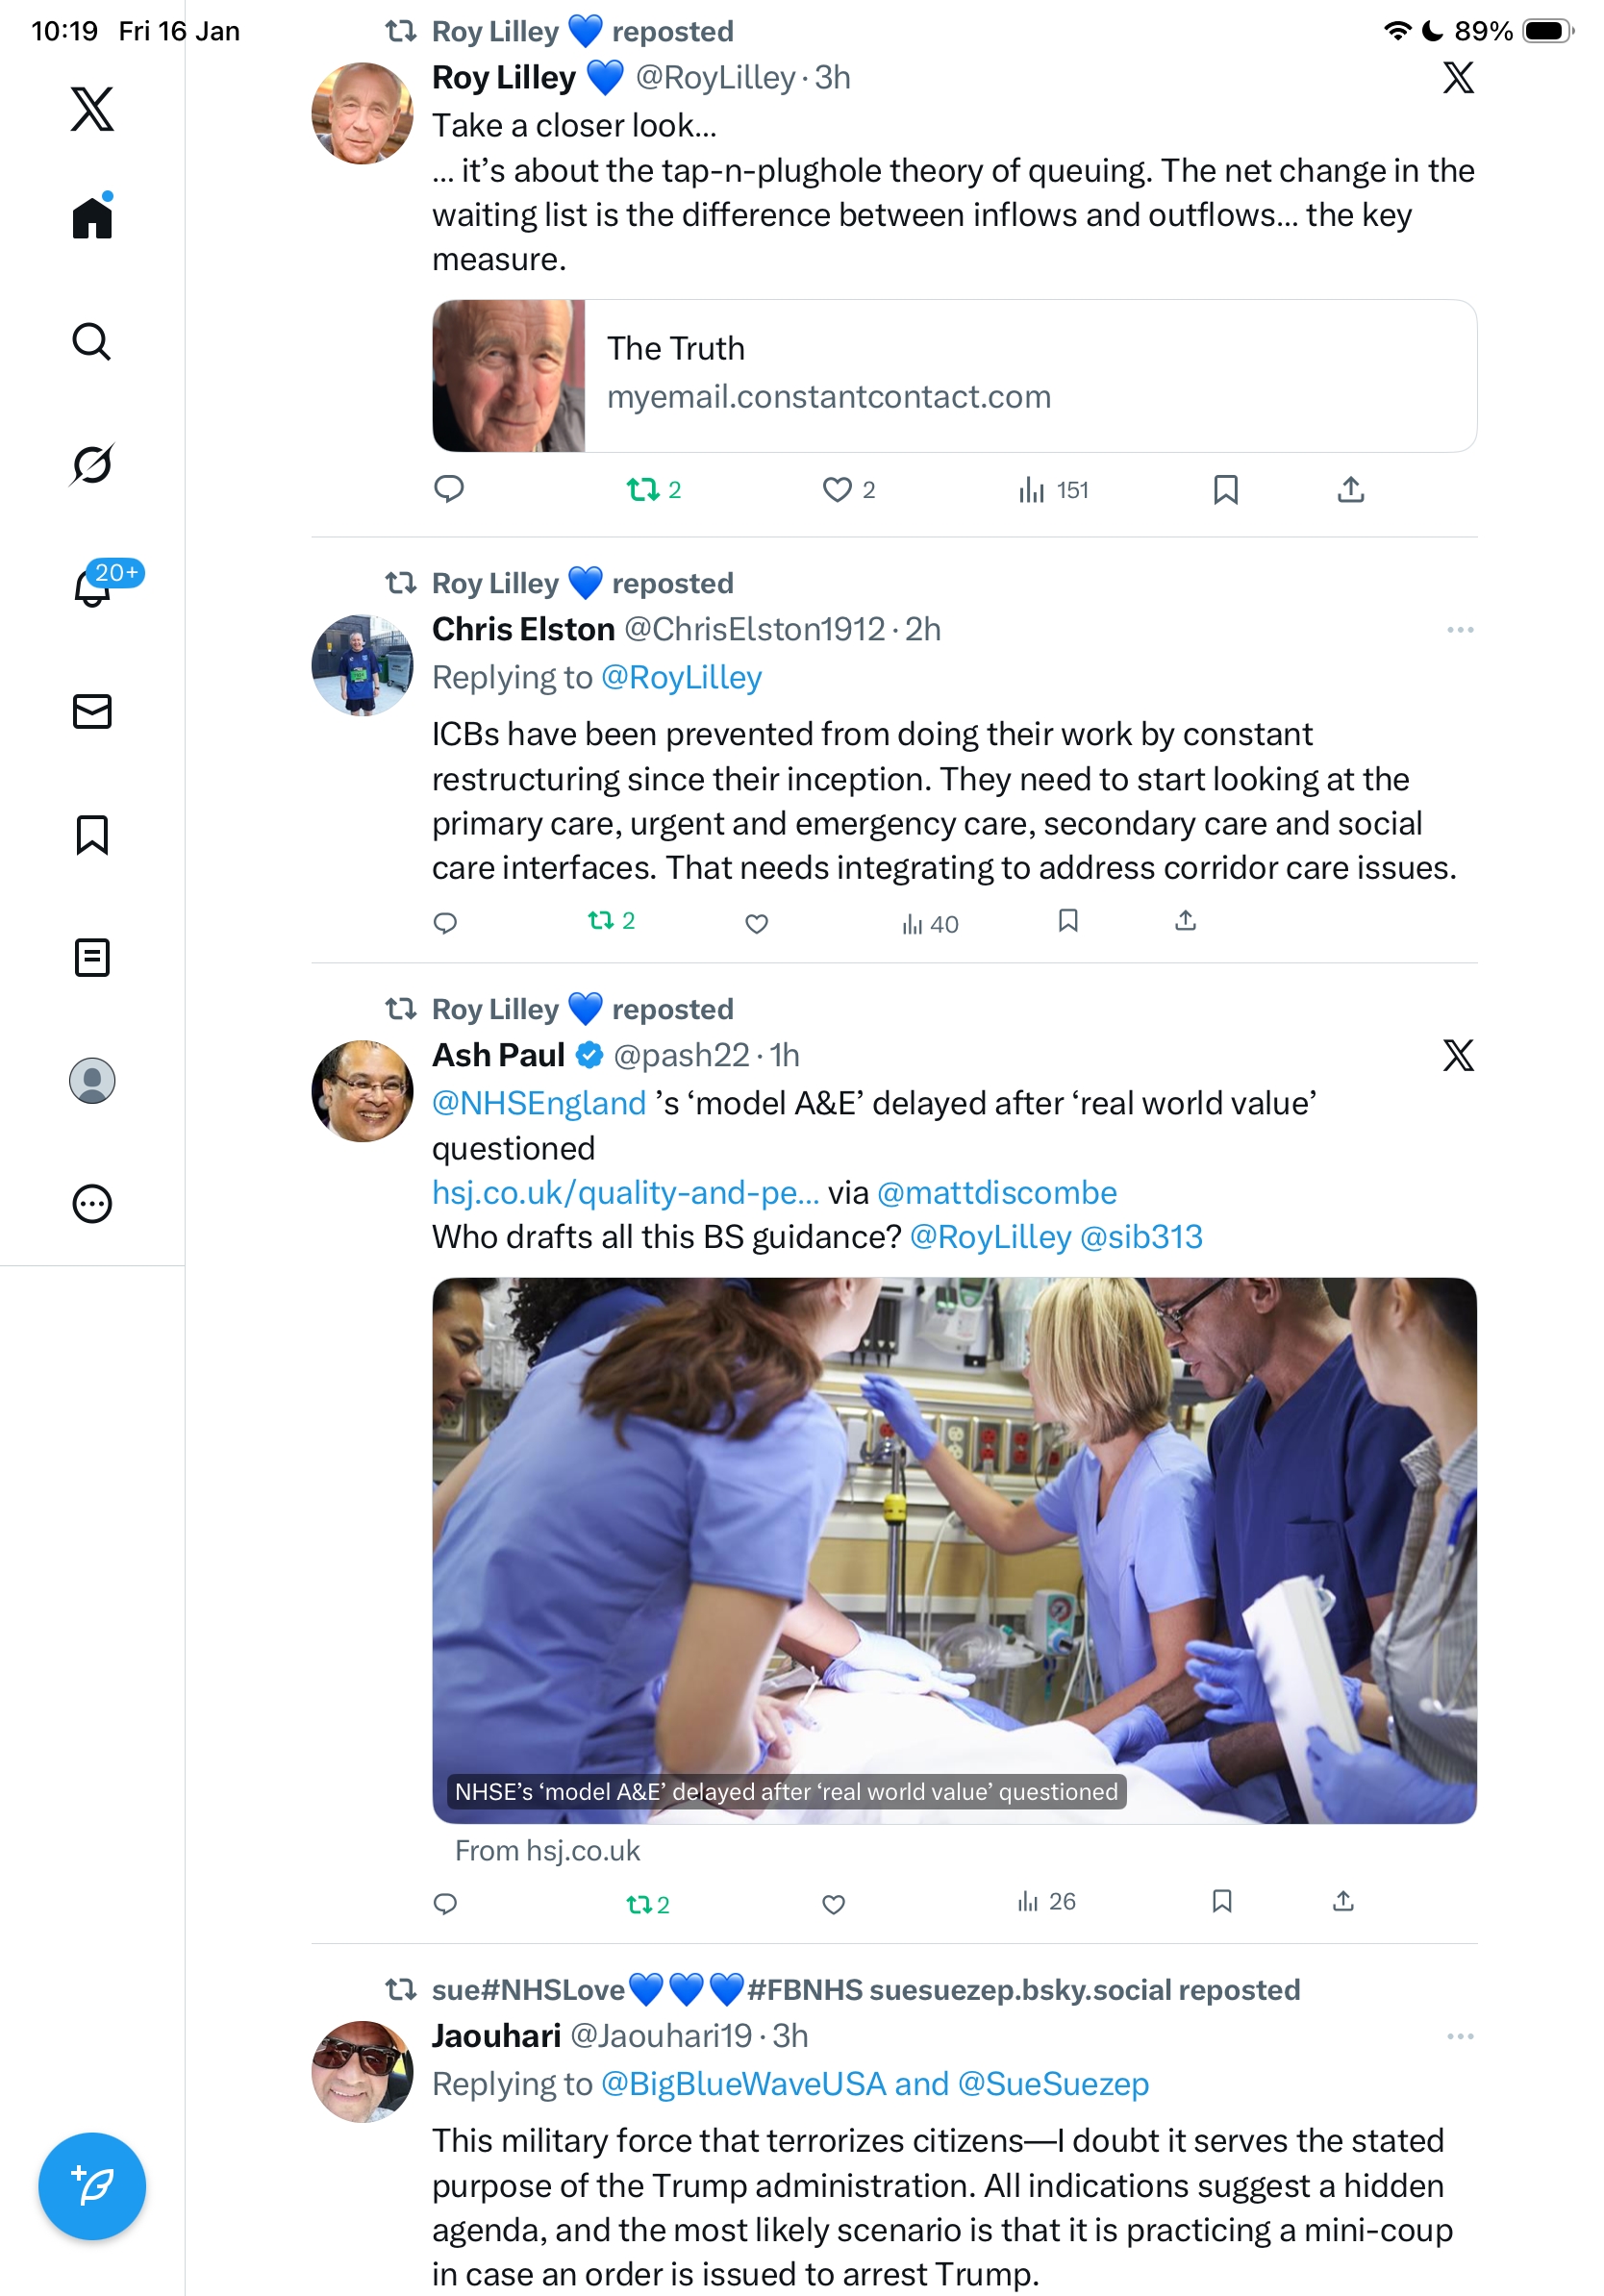1604x2296 pixels.
Task: Open Grok from the sidebar
Action: [92, 464]
